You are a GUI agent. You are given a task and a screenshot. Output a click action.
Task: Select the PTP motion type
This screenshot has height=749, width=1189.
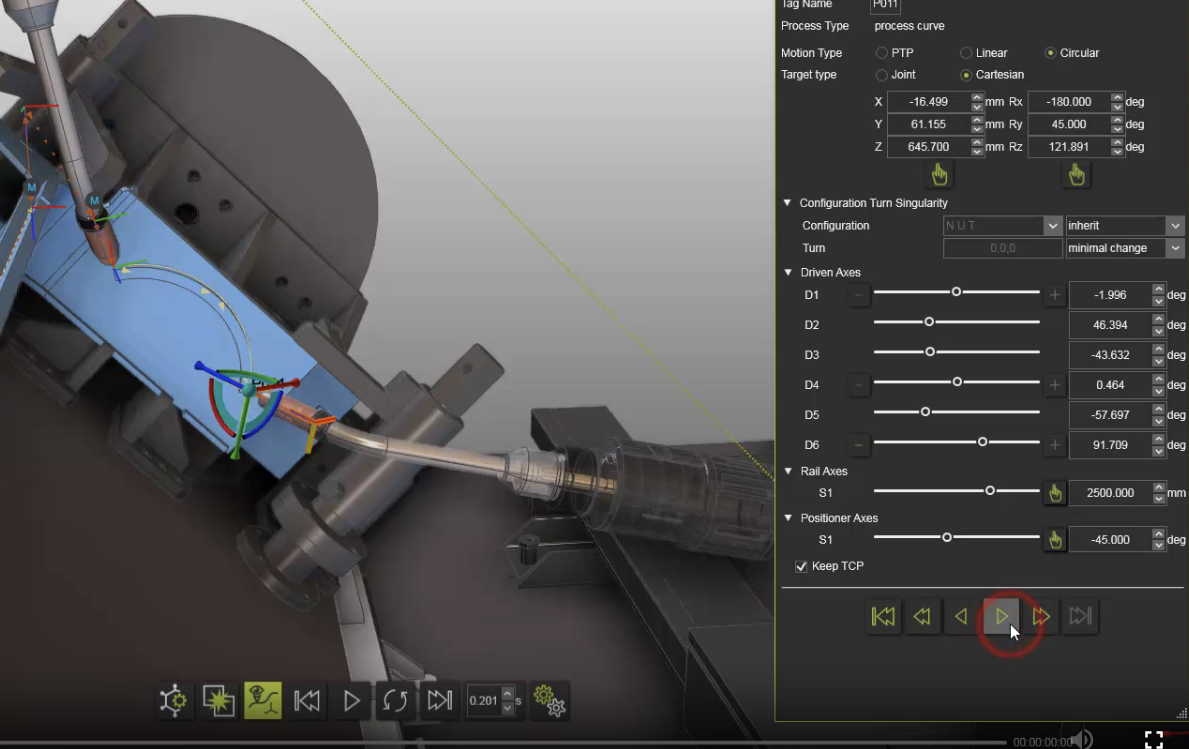882,53
